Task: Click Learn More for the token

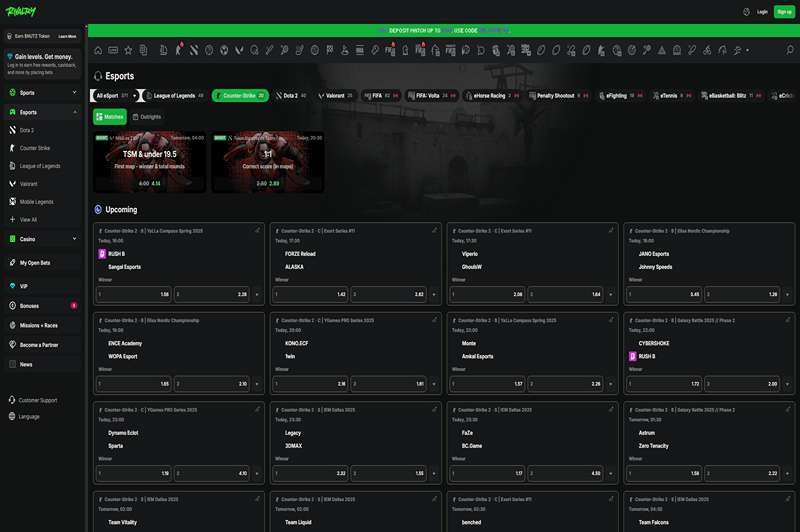Action: coord(67,36)
